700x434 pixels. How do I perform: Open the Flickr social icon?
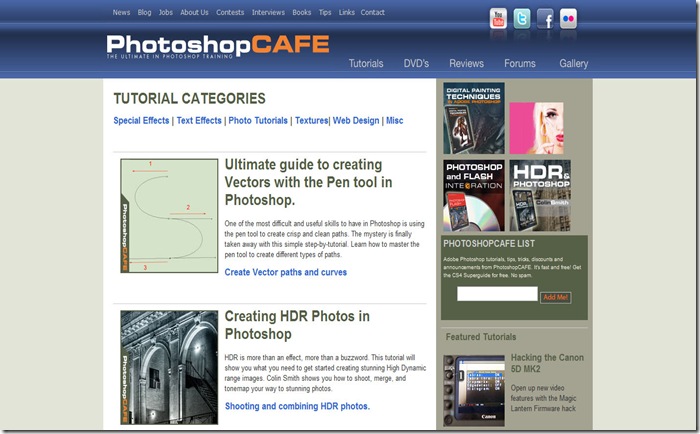point(568,18)
